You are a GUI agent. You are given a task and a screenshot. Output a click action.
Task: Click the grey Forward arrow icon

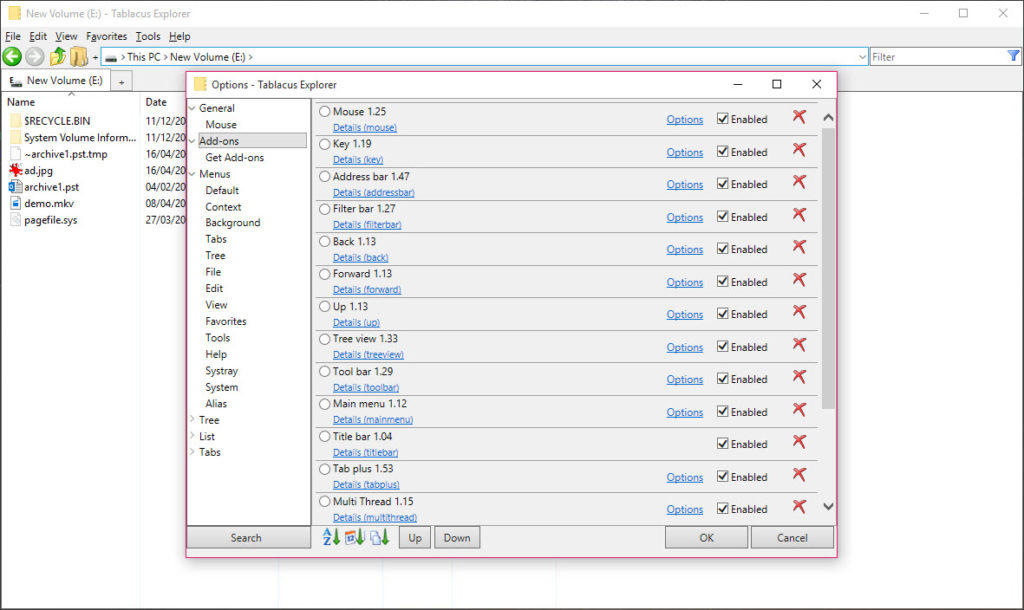35,57
